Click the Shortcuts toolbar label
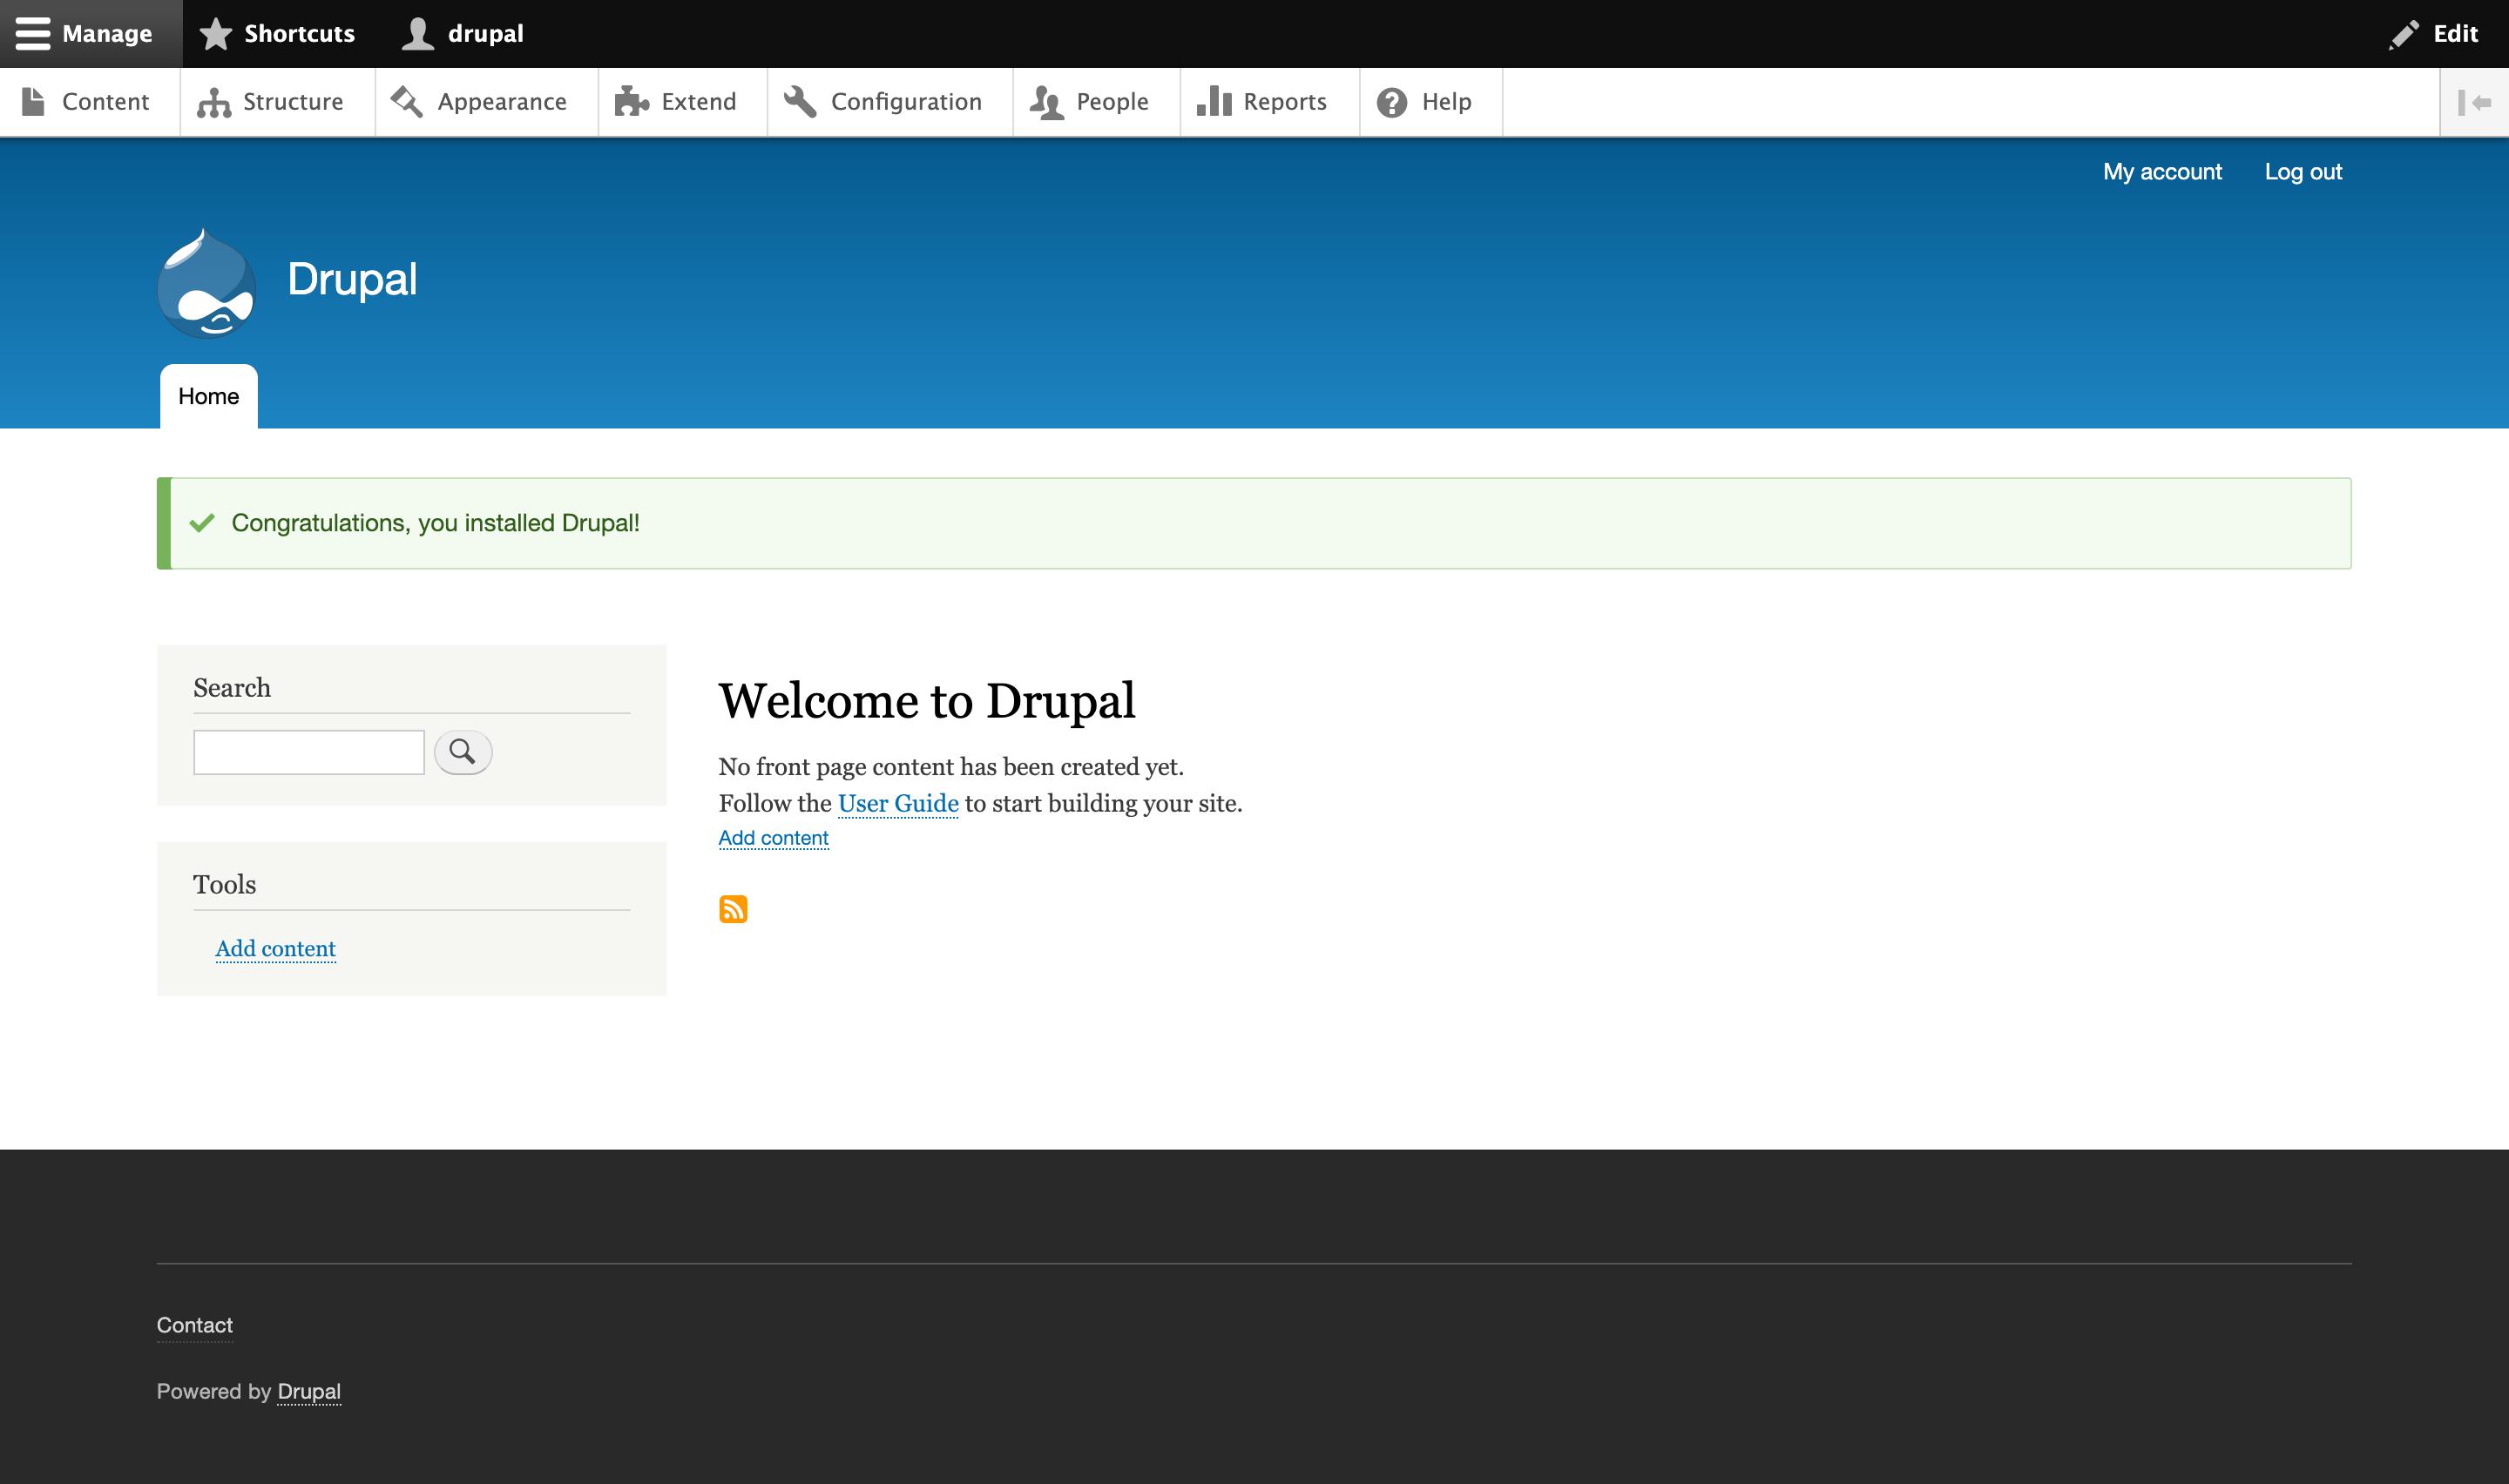The height and width of the screenshot is (1484, 2509). [x=299, y=33]
